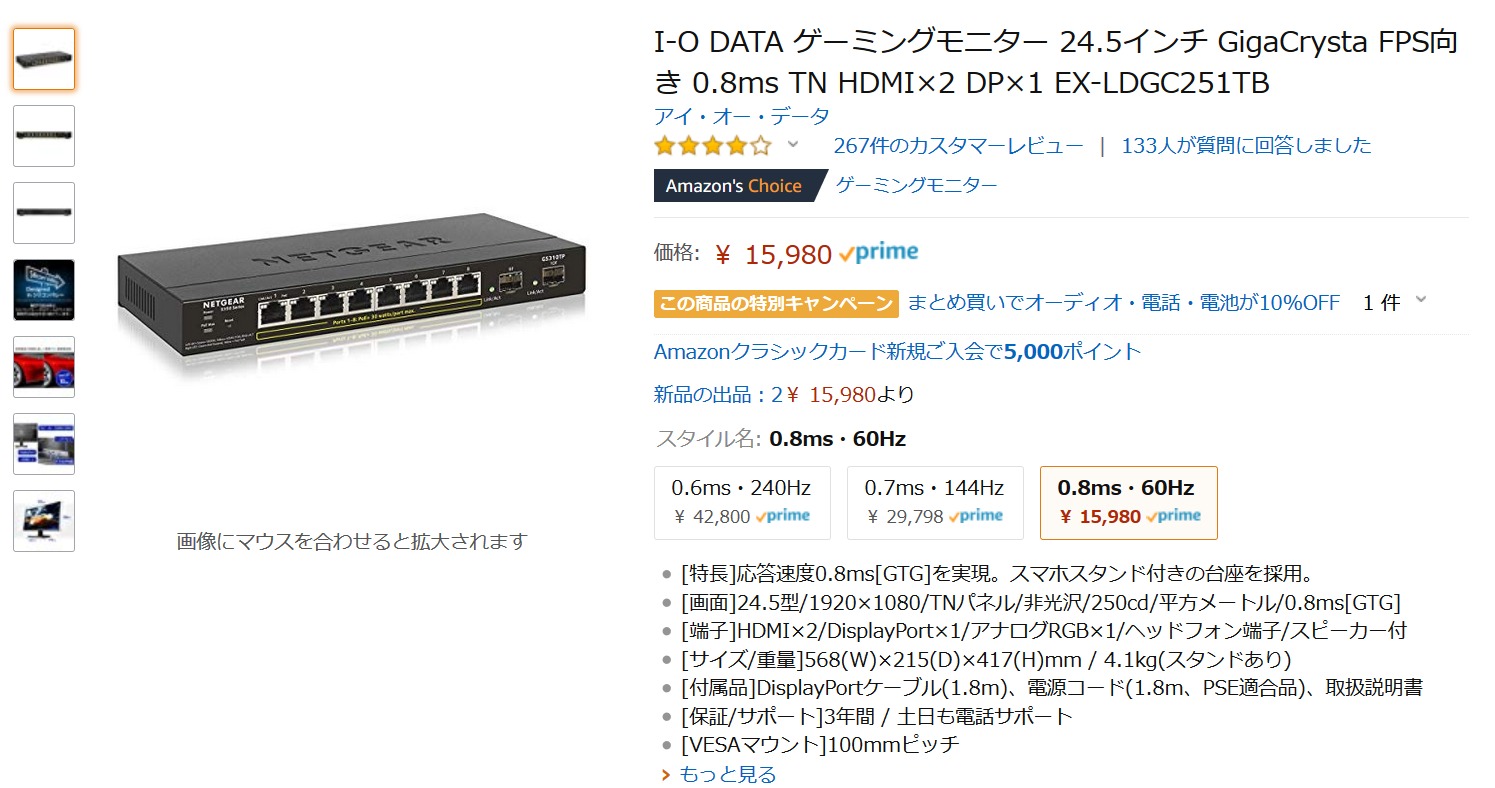Click the Amazon's Choice badge
This screenshot has height=788, width=1495.
coord(734,186)
